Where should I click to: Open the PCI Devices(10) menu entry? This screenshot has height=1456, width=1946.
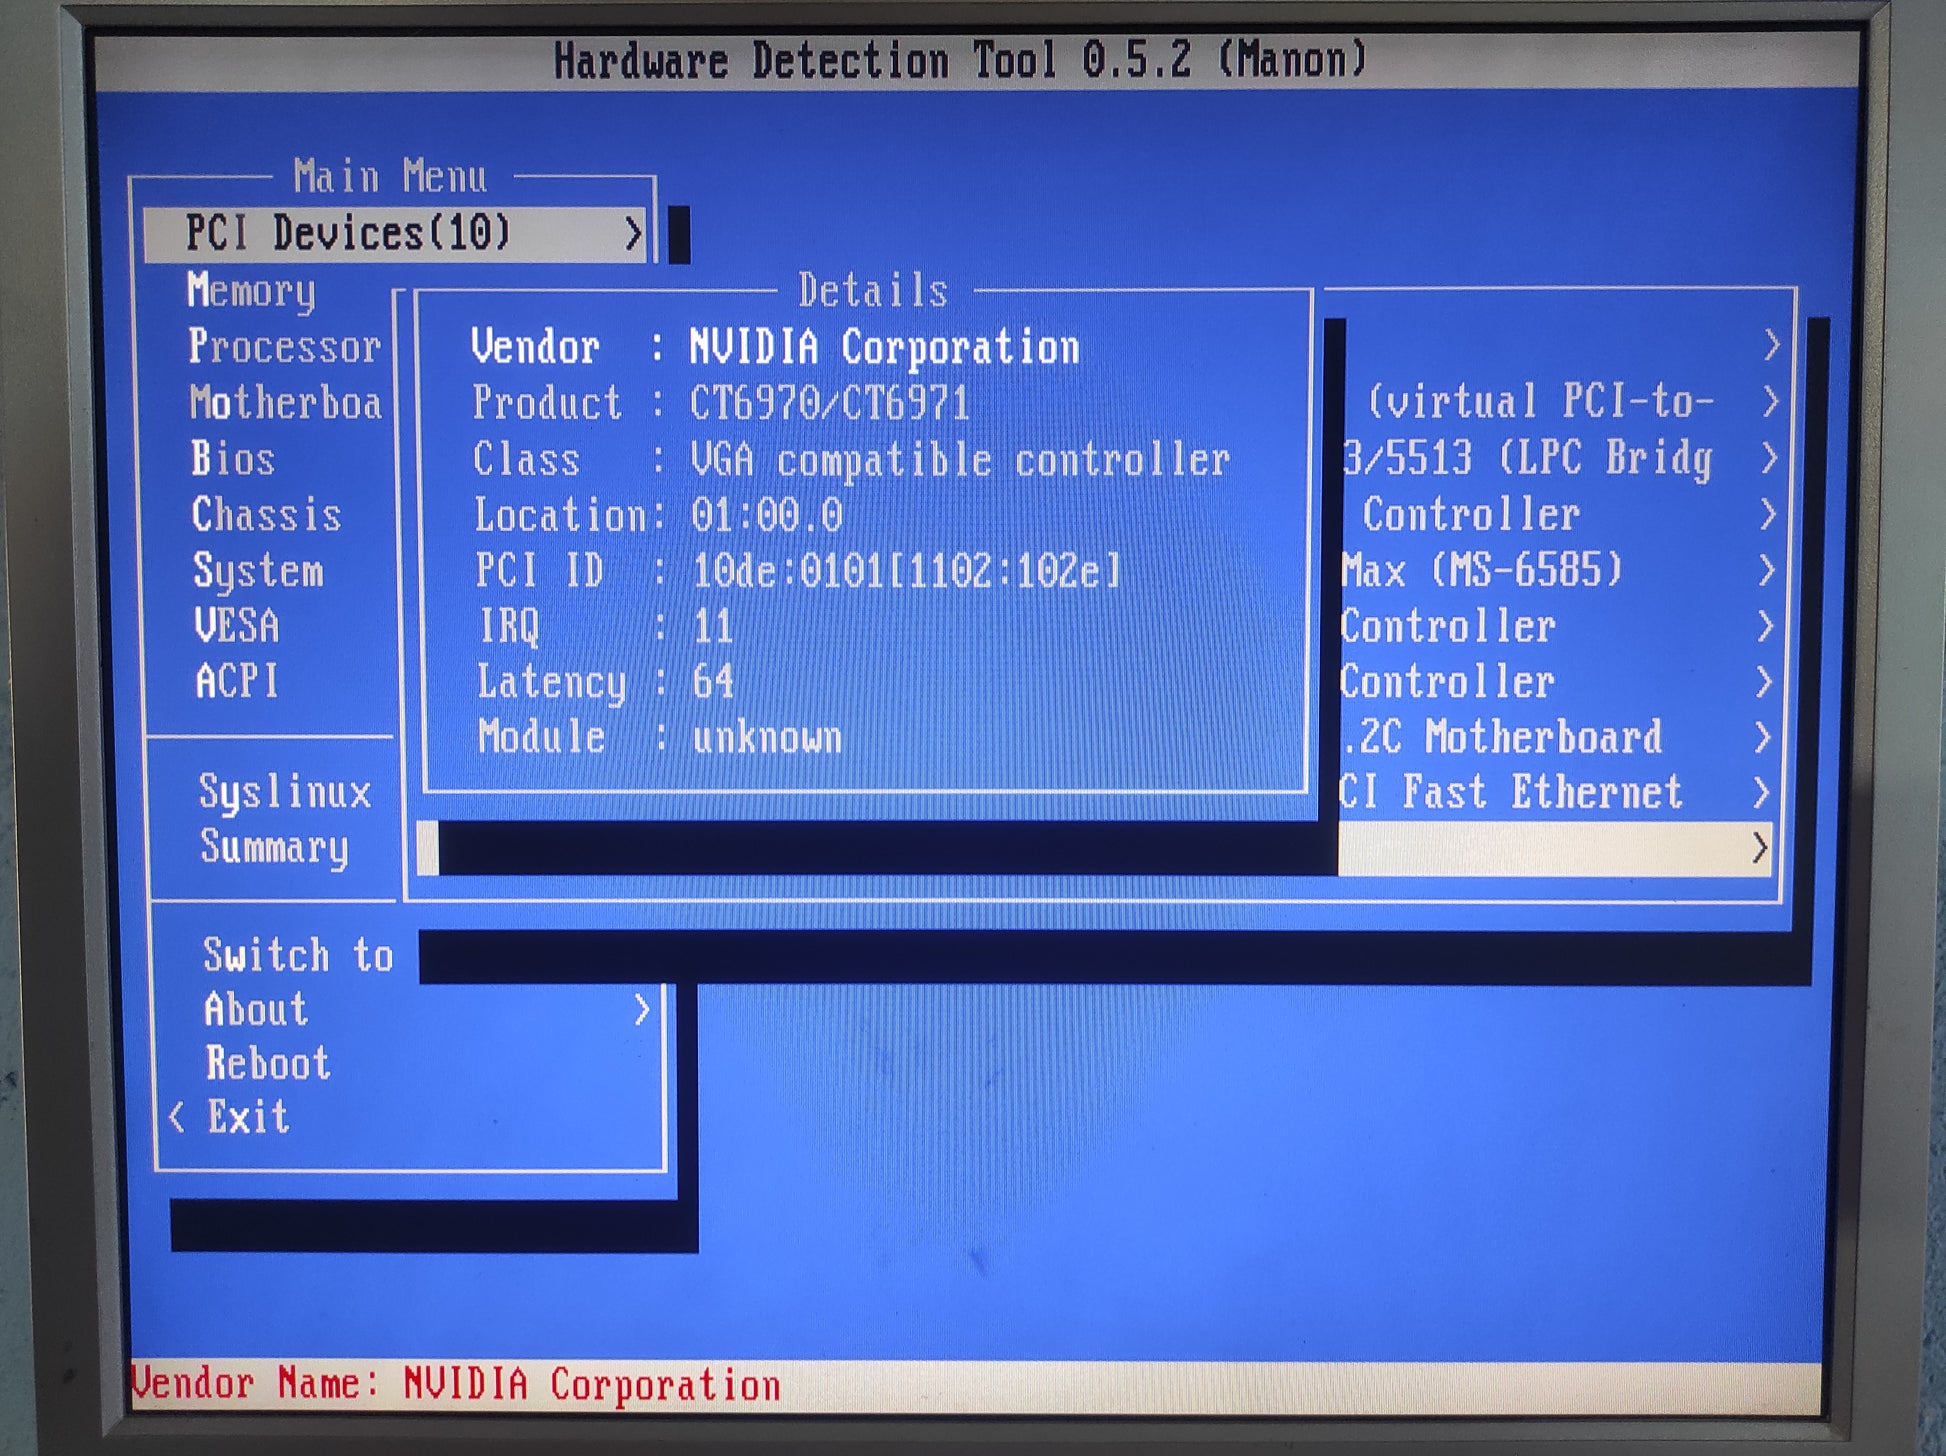pyautogui.click(x=348, y=234)
